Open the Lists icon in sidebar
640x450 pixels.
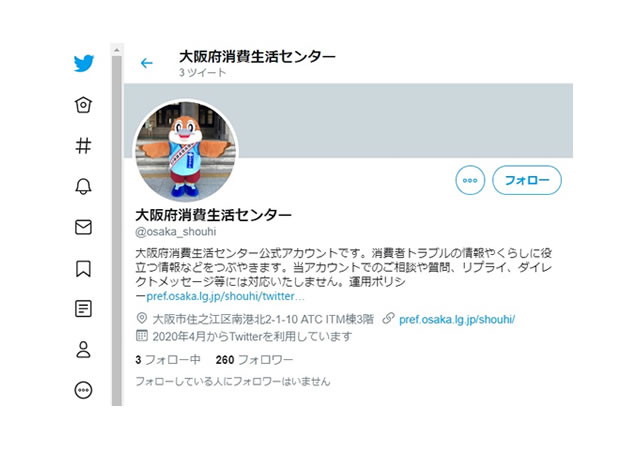83,309
